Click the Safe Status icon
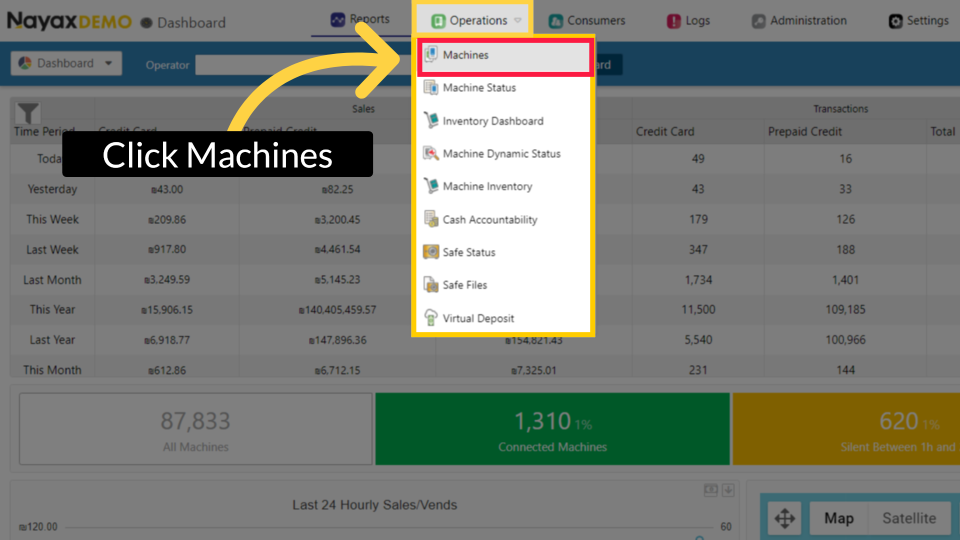 [431, 253]
